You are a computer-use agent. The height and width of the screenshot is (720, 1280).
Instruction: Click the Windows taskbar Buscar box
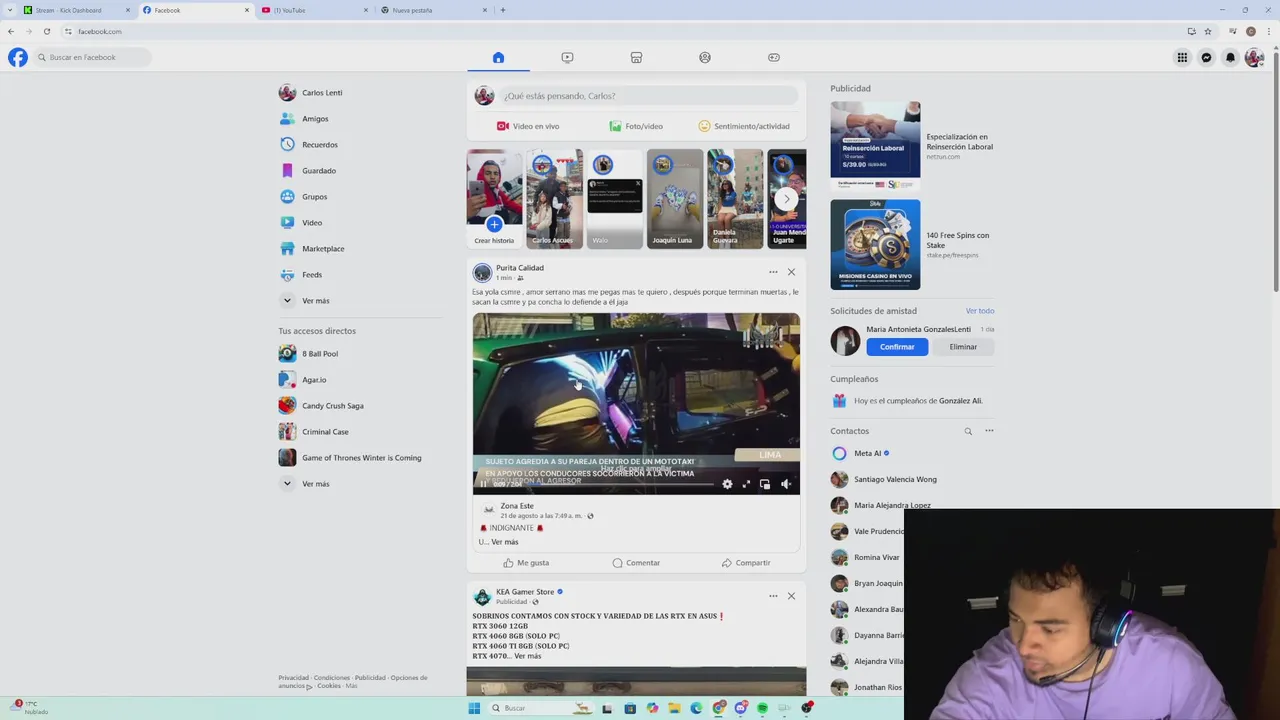[x=543, y=708]
